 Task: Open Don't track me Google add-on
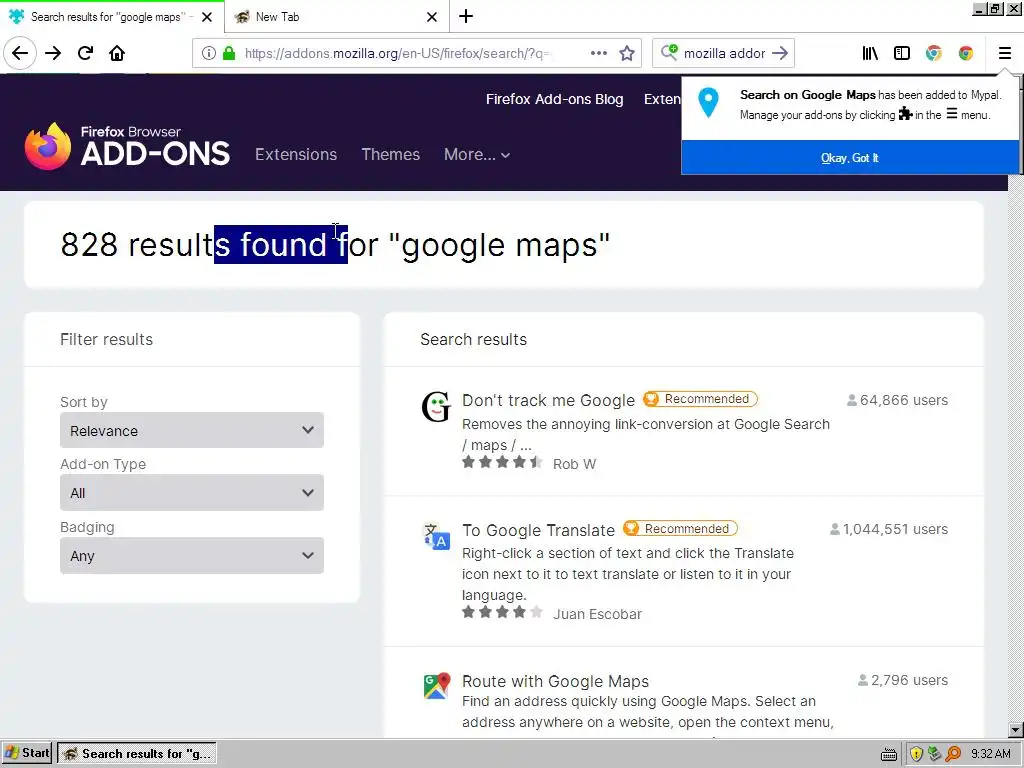(x=548, y=400)
